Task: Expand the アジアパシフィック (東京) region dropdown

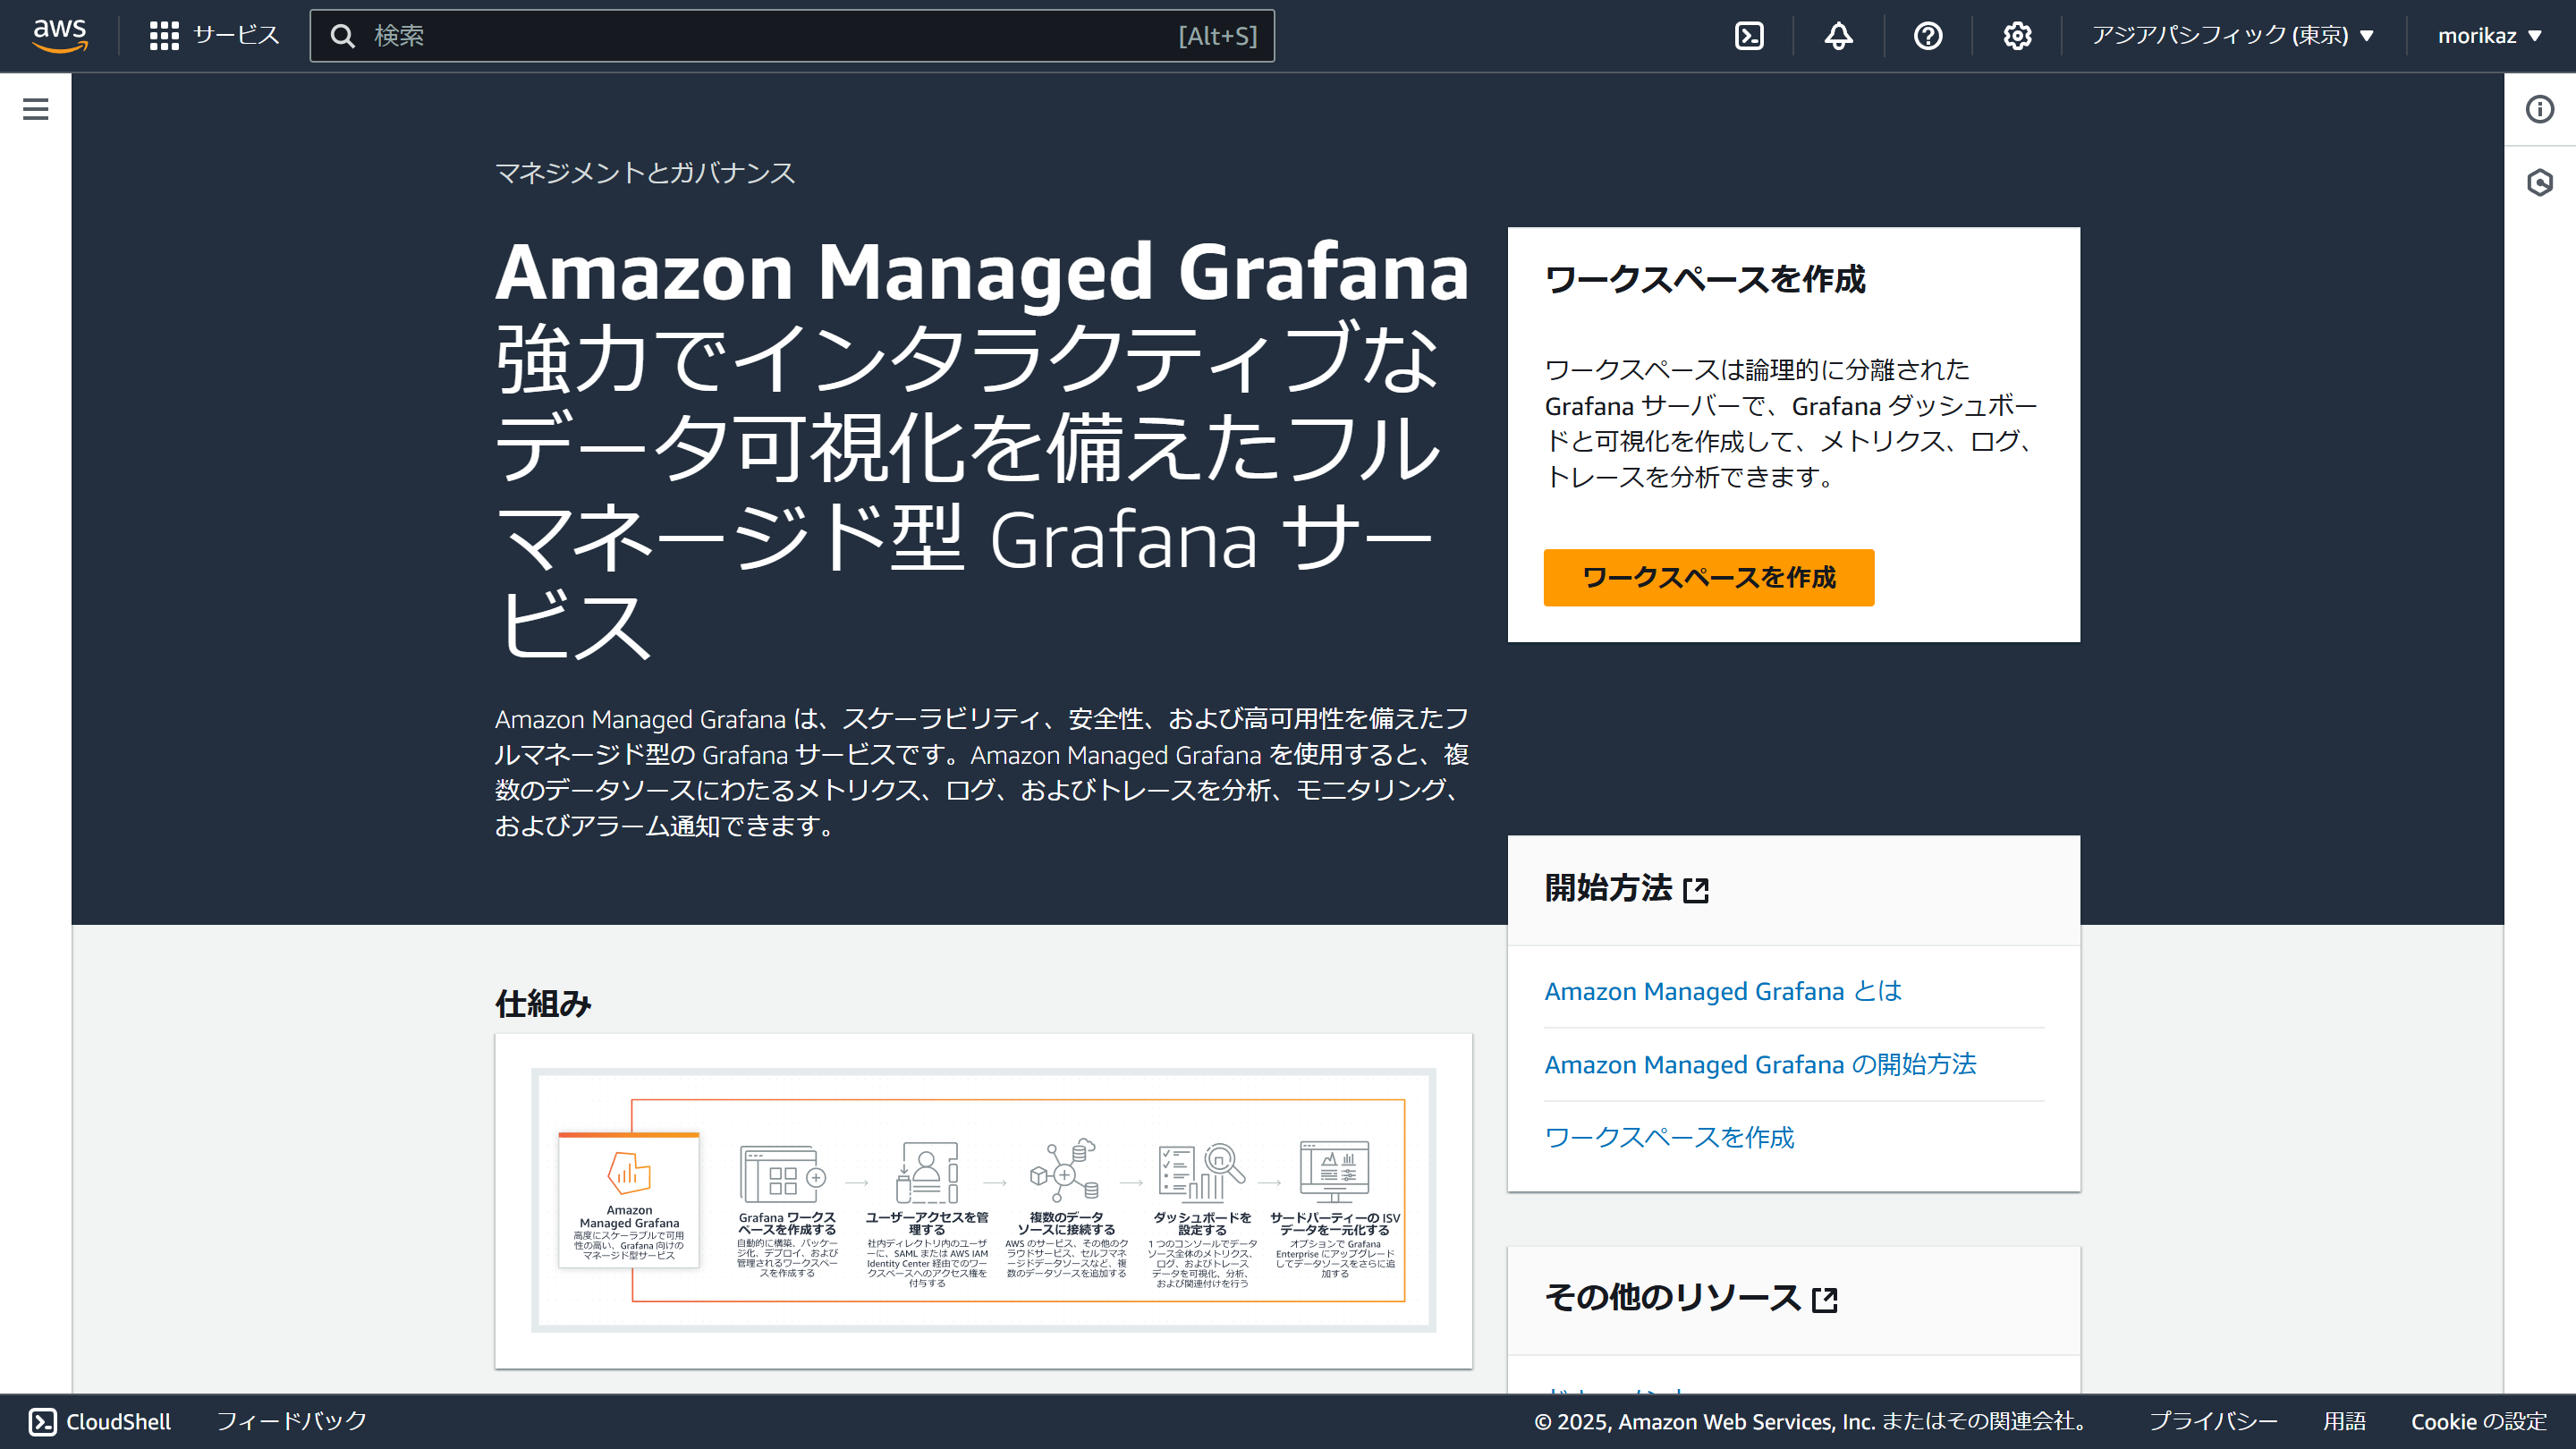Action: [x=2233, y=36]
